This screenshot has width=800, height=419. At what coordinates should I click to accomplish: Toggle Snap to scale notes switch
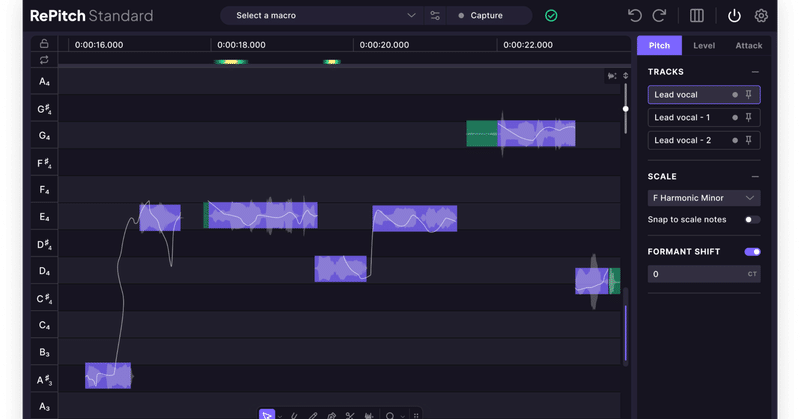(x=752, y=219)
